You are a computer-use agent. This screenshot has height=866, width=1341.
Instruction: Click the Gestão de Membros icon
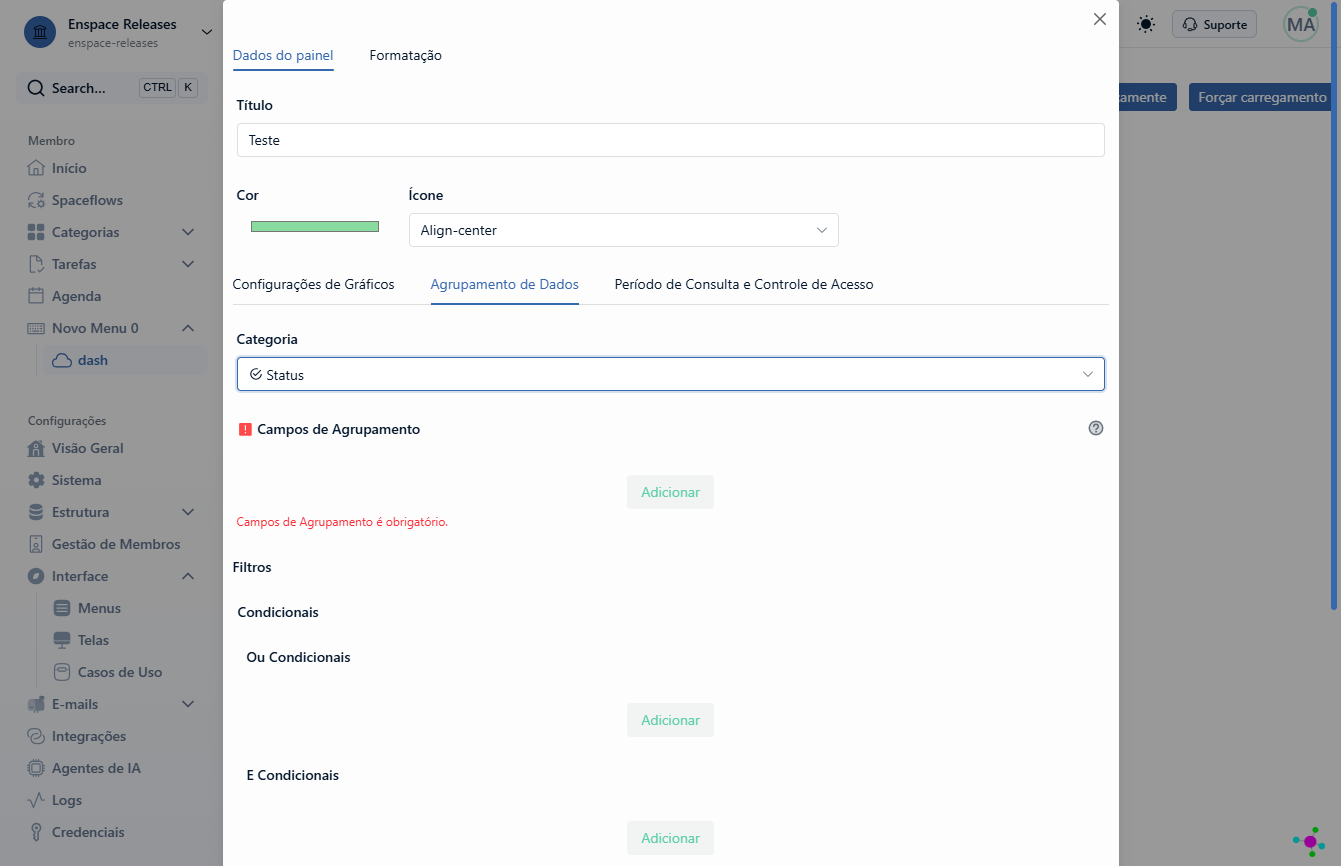[x=36, y=544]
